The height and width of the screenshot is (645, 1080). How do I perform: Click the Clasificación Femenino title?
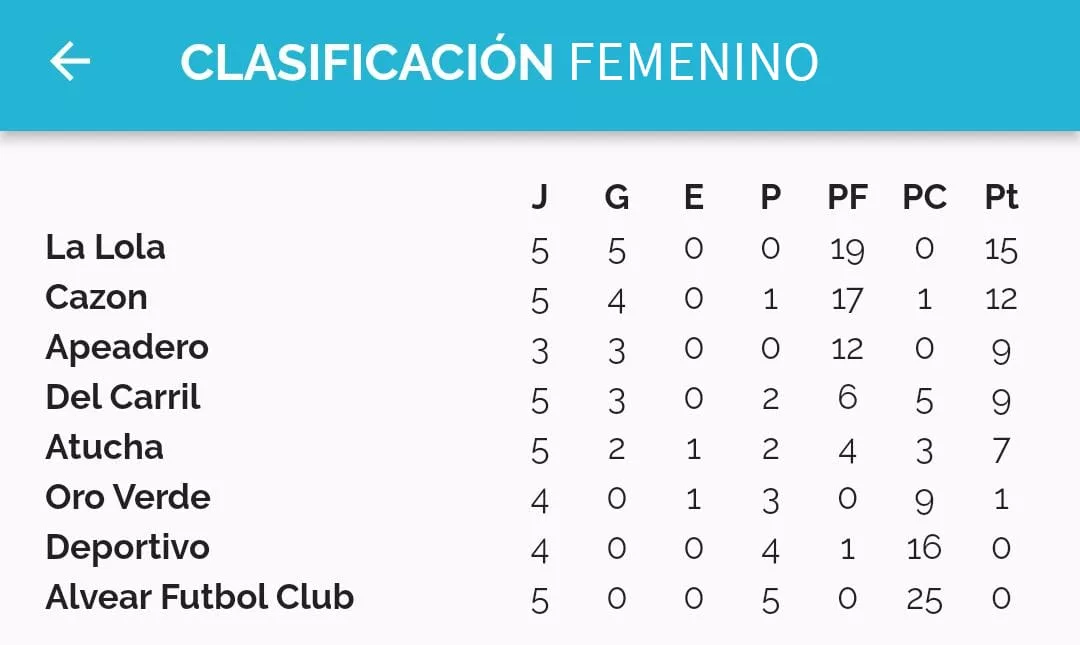coord(499,62)
